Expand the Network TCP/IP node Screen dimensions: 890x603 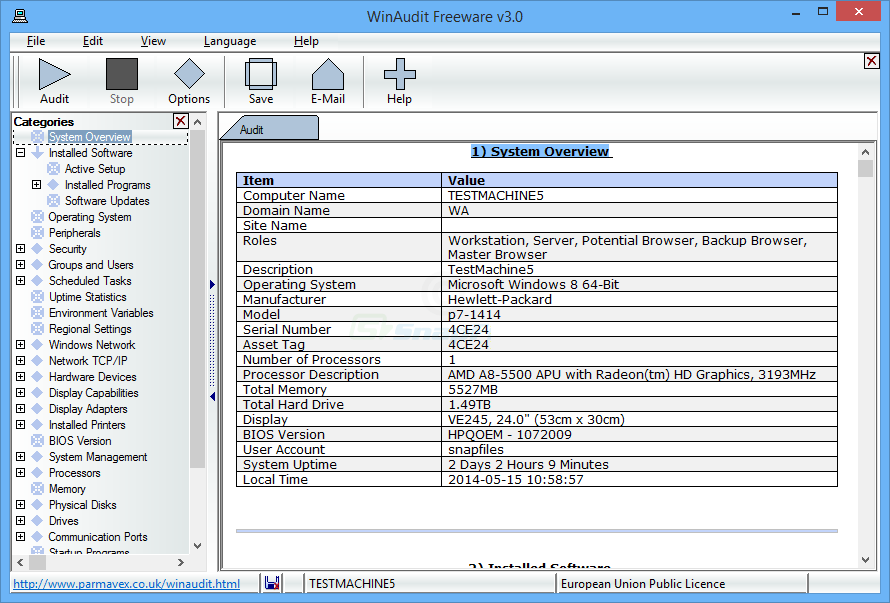click(x=20, y=361)
